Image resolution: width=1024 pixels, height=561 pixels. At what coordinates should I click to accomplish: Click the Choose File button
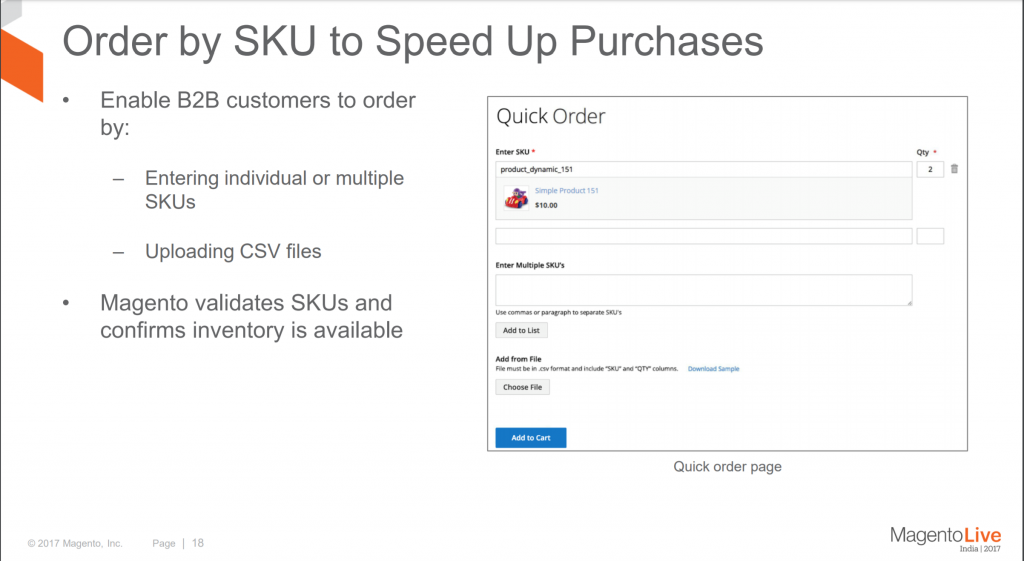[522, 387]
